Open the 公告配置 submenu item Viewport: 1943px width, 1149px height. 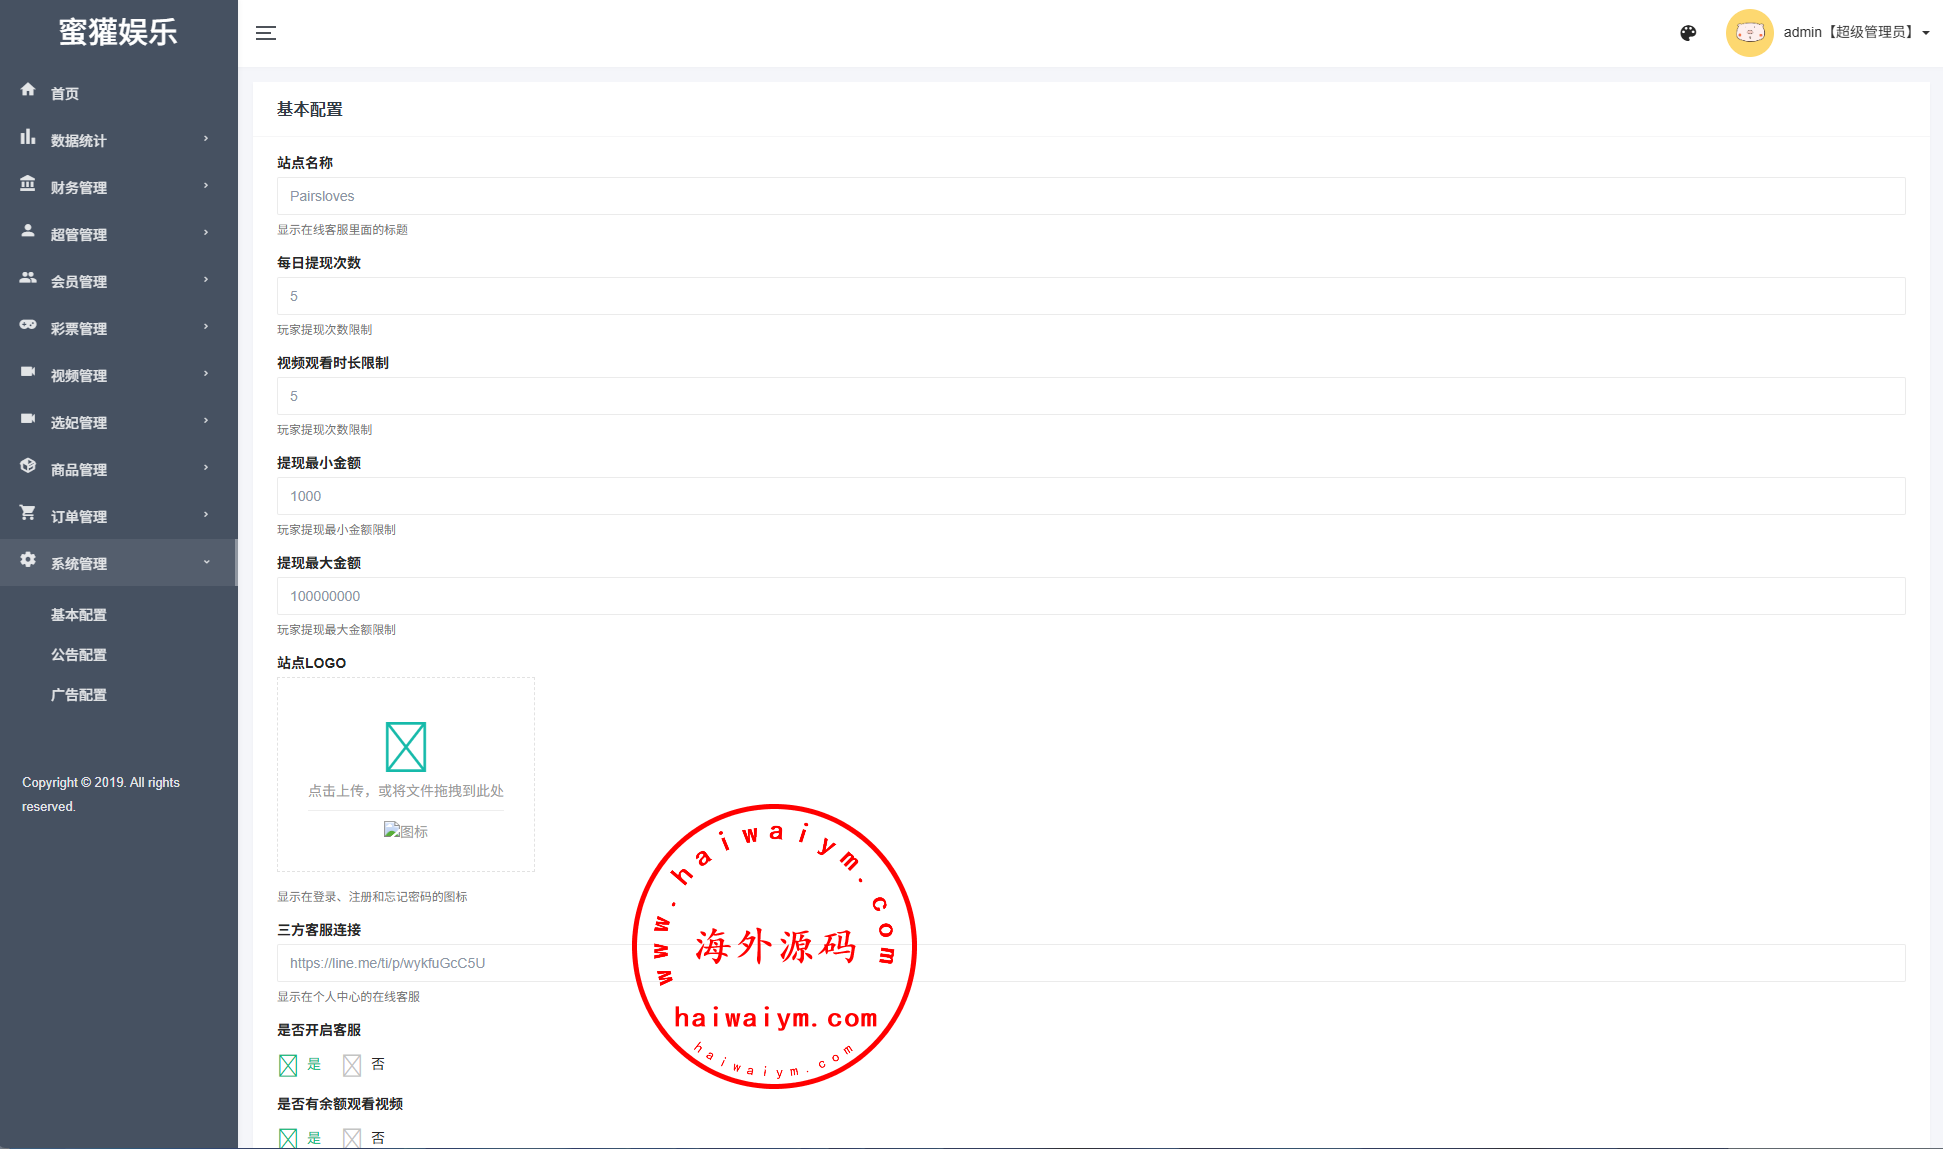click(79, 655)
